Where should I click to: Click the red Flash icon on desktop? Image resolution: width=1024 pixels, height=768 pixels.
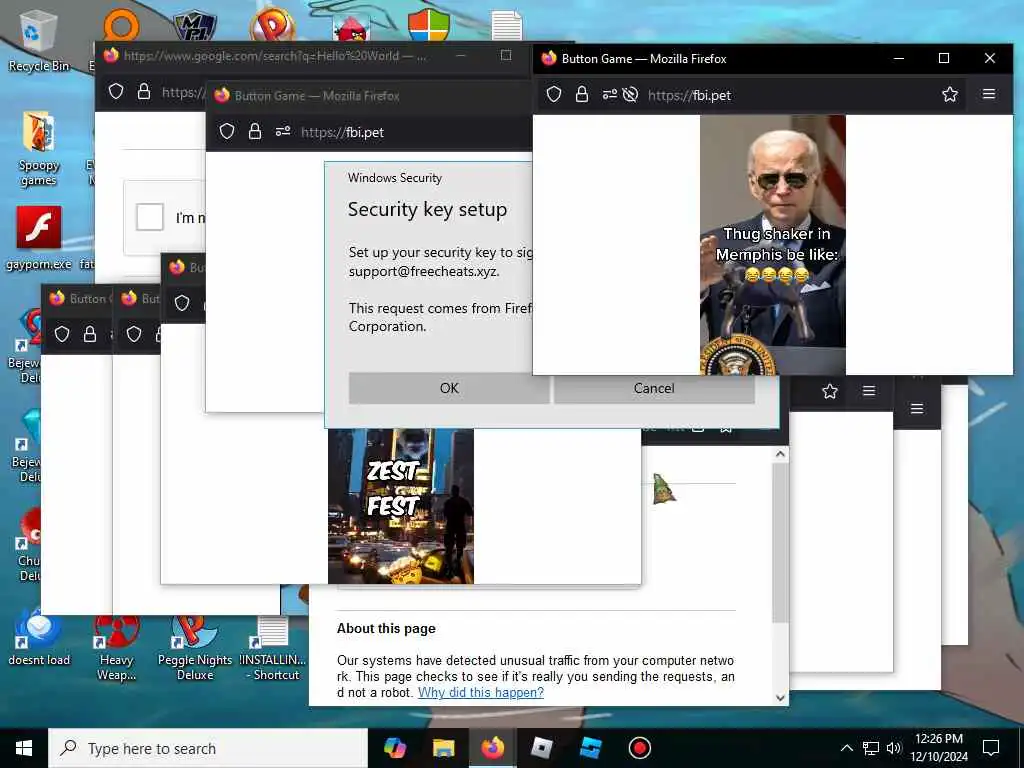[39, 227]
